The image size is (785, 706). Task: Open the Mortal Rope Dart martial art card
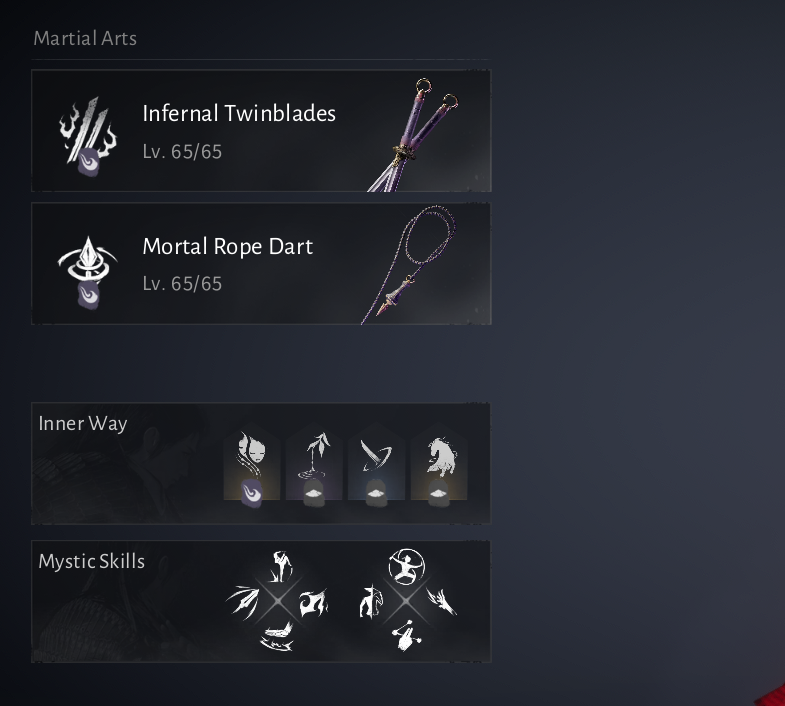coord(261,263)
